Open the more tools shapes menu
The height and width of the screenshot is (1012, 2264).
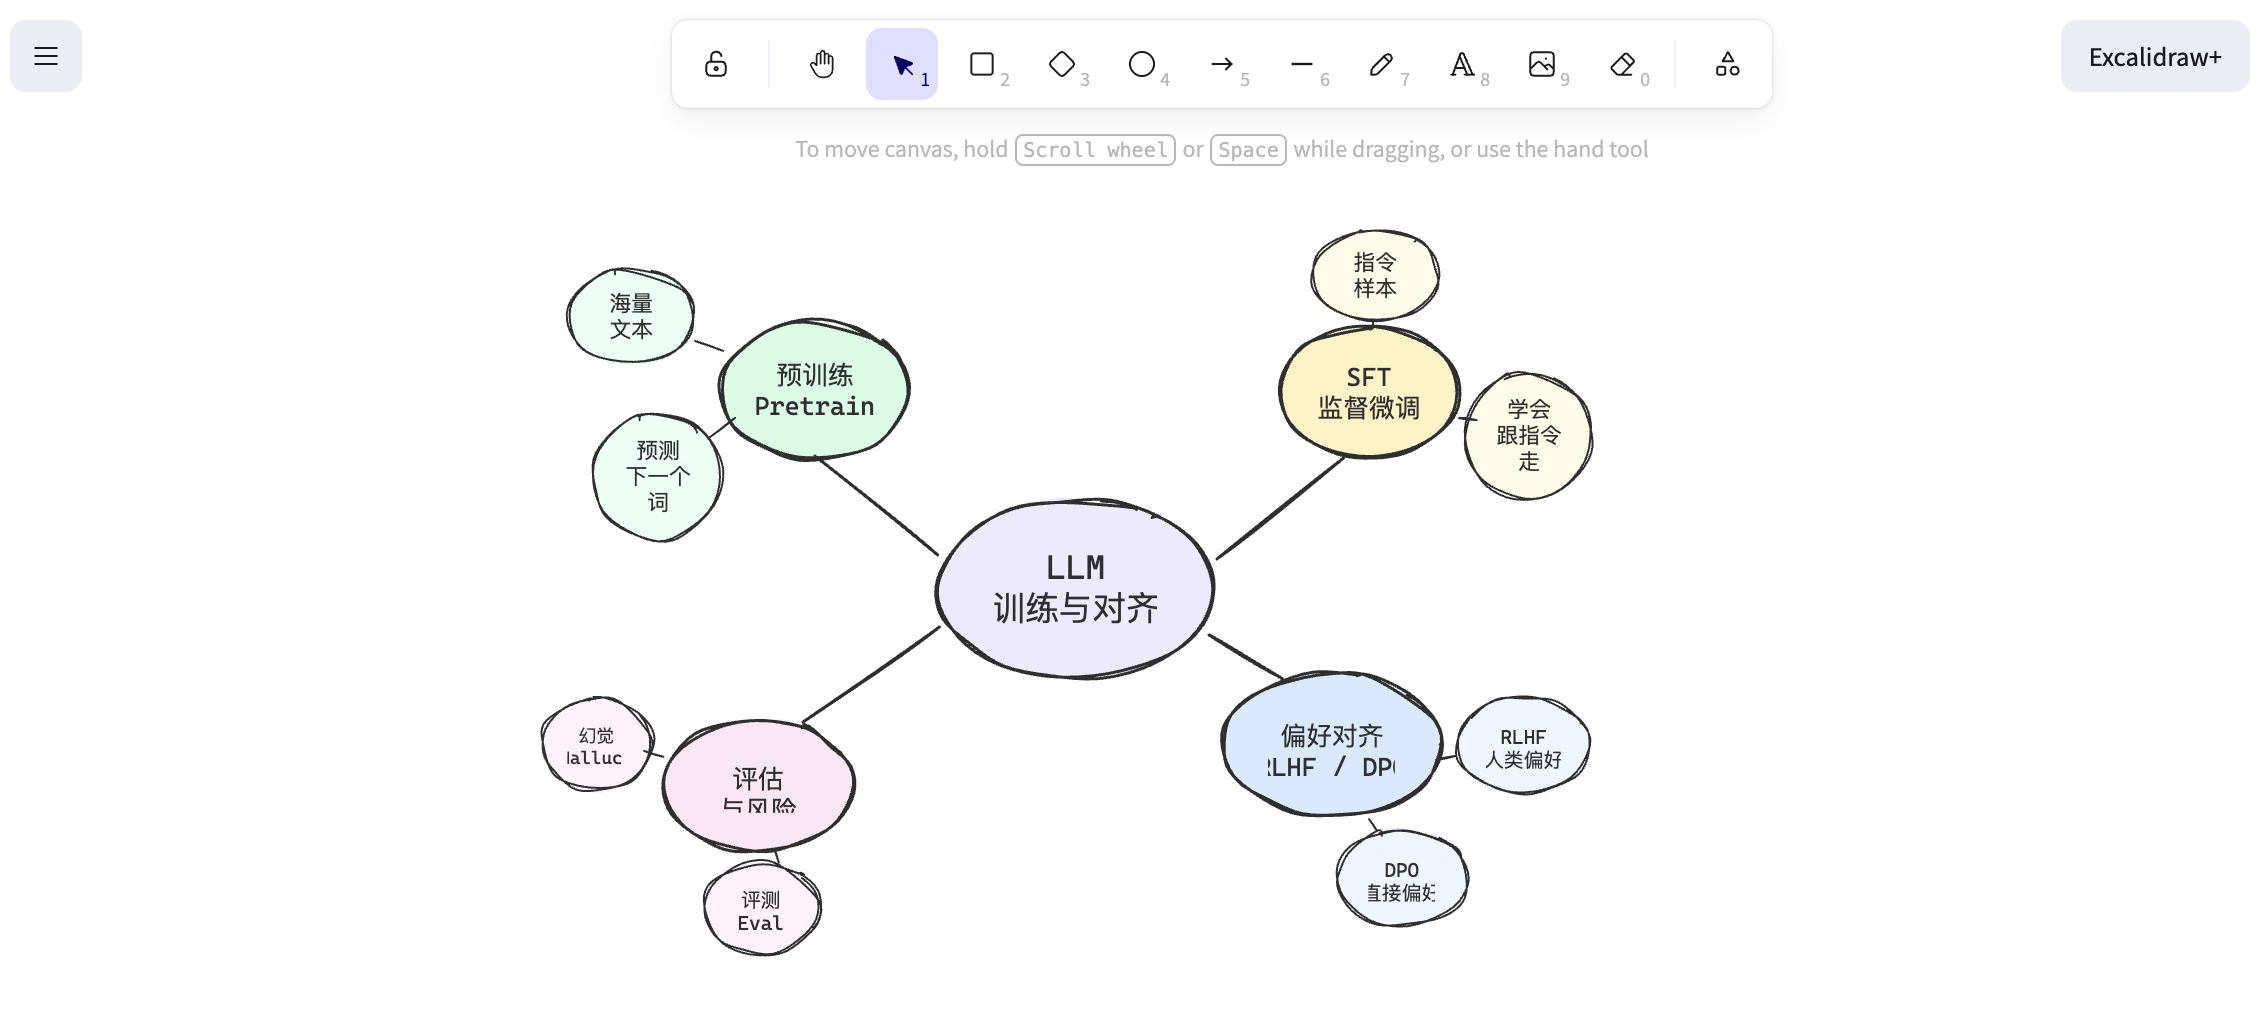[x=1728, y=65]
